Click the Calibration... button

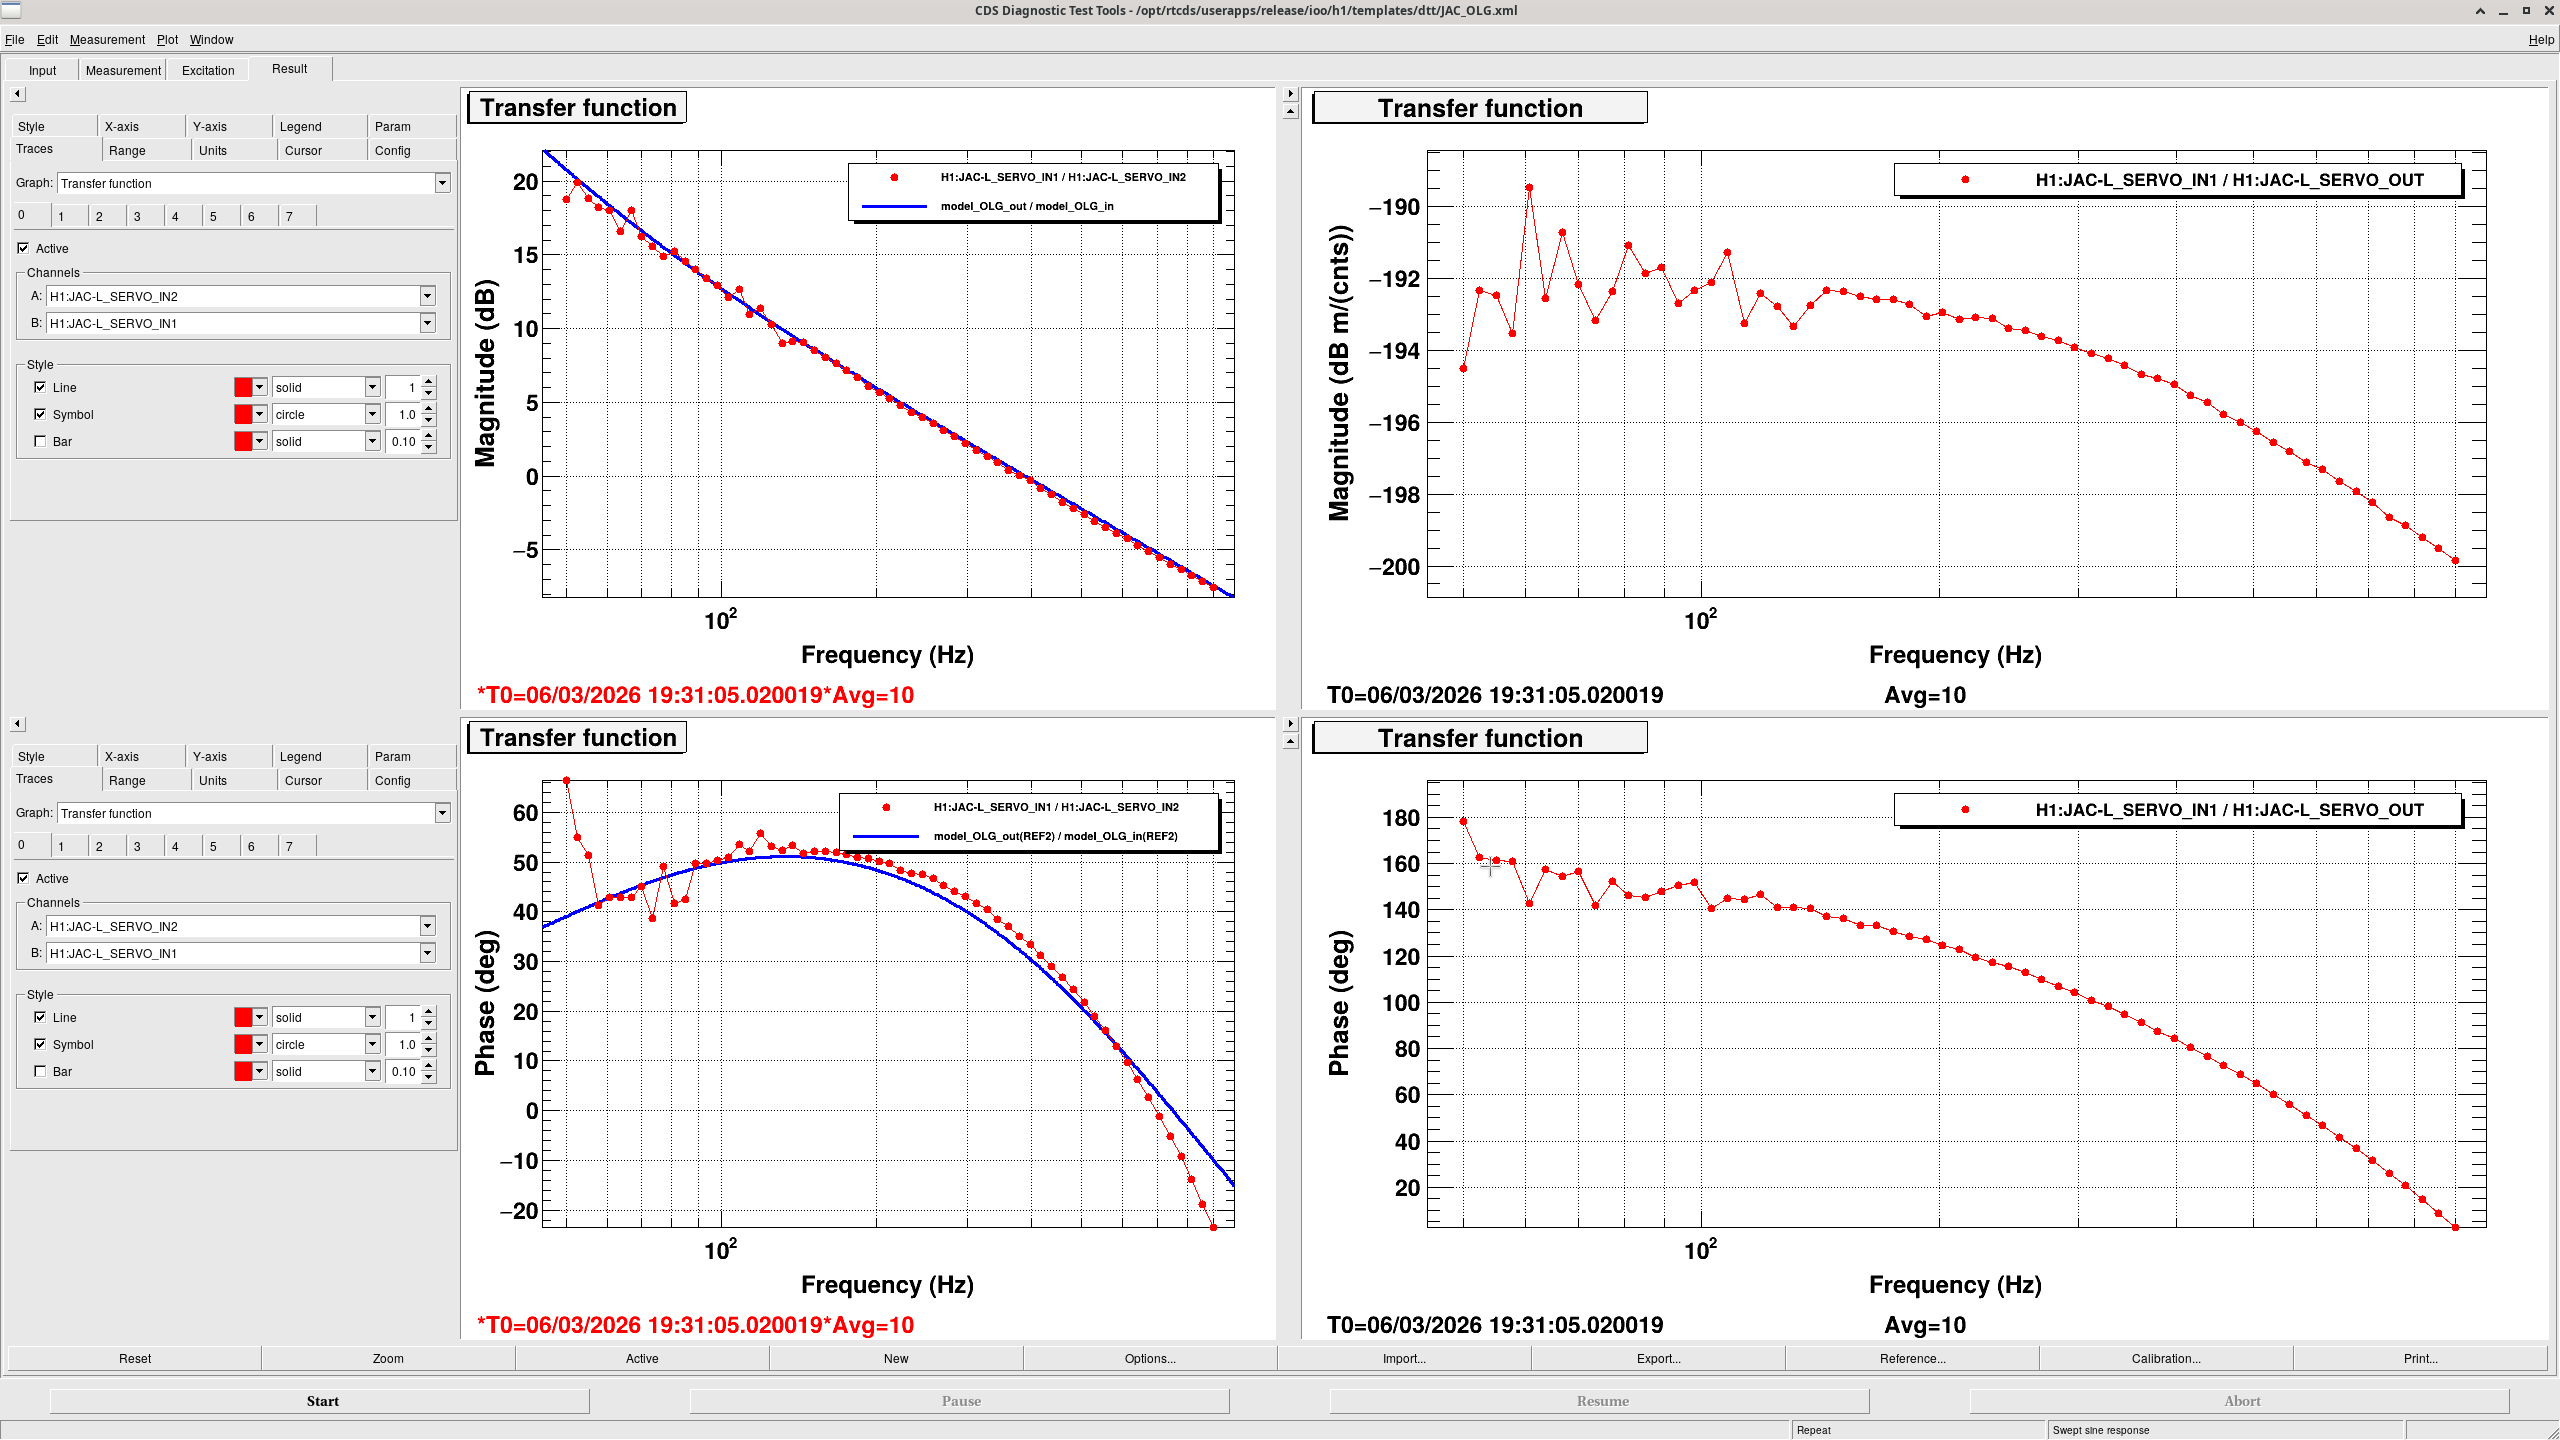(x=2165, y=1358)
